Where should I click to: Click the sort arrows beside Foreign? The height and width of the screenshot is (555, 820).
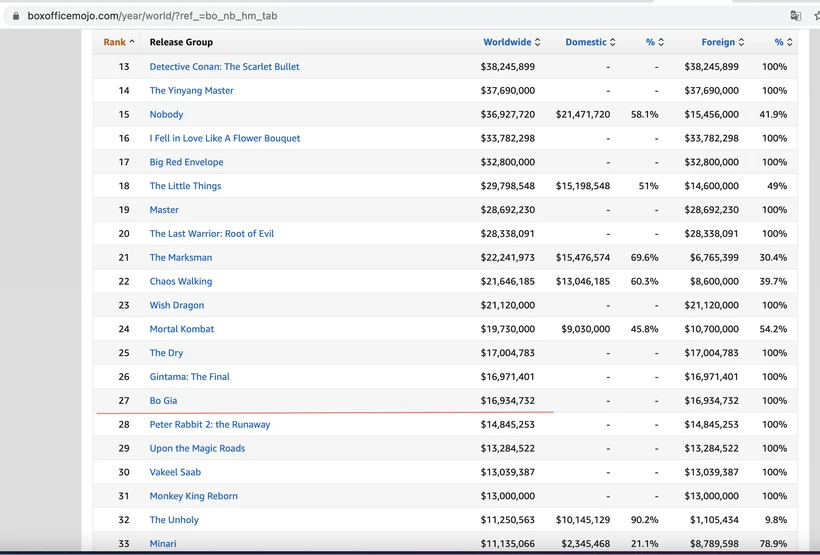pyautogui.click(x=742, y=42)
